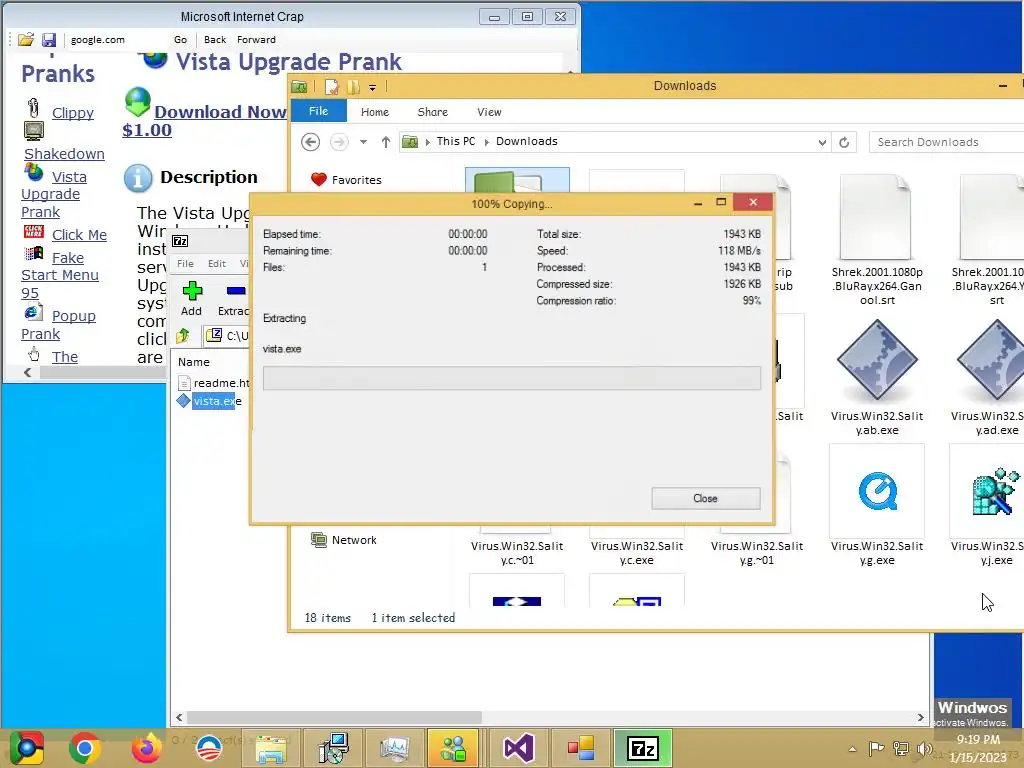Select Favorites in the navigation pane
Image resolution: width=1024 pixels, height=768 pixels.
347,180
